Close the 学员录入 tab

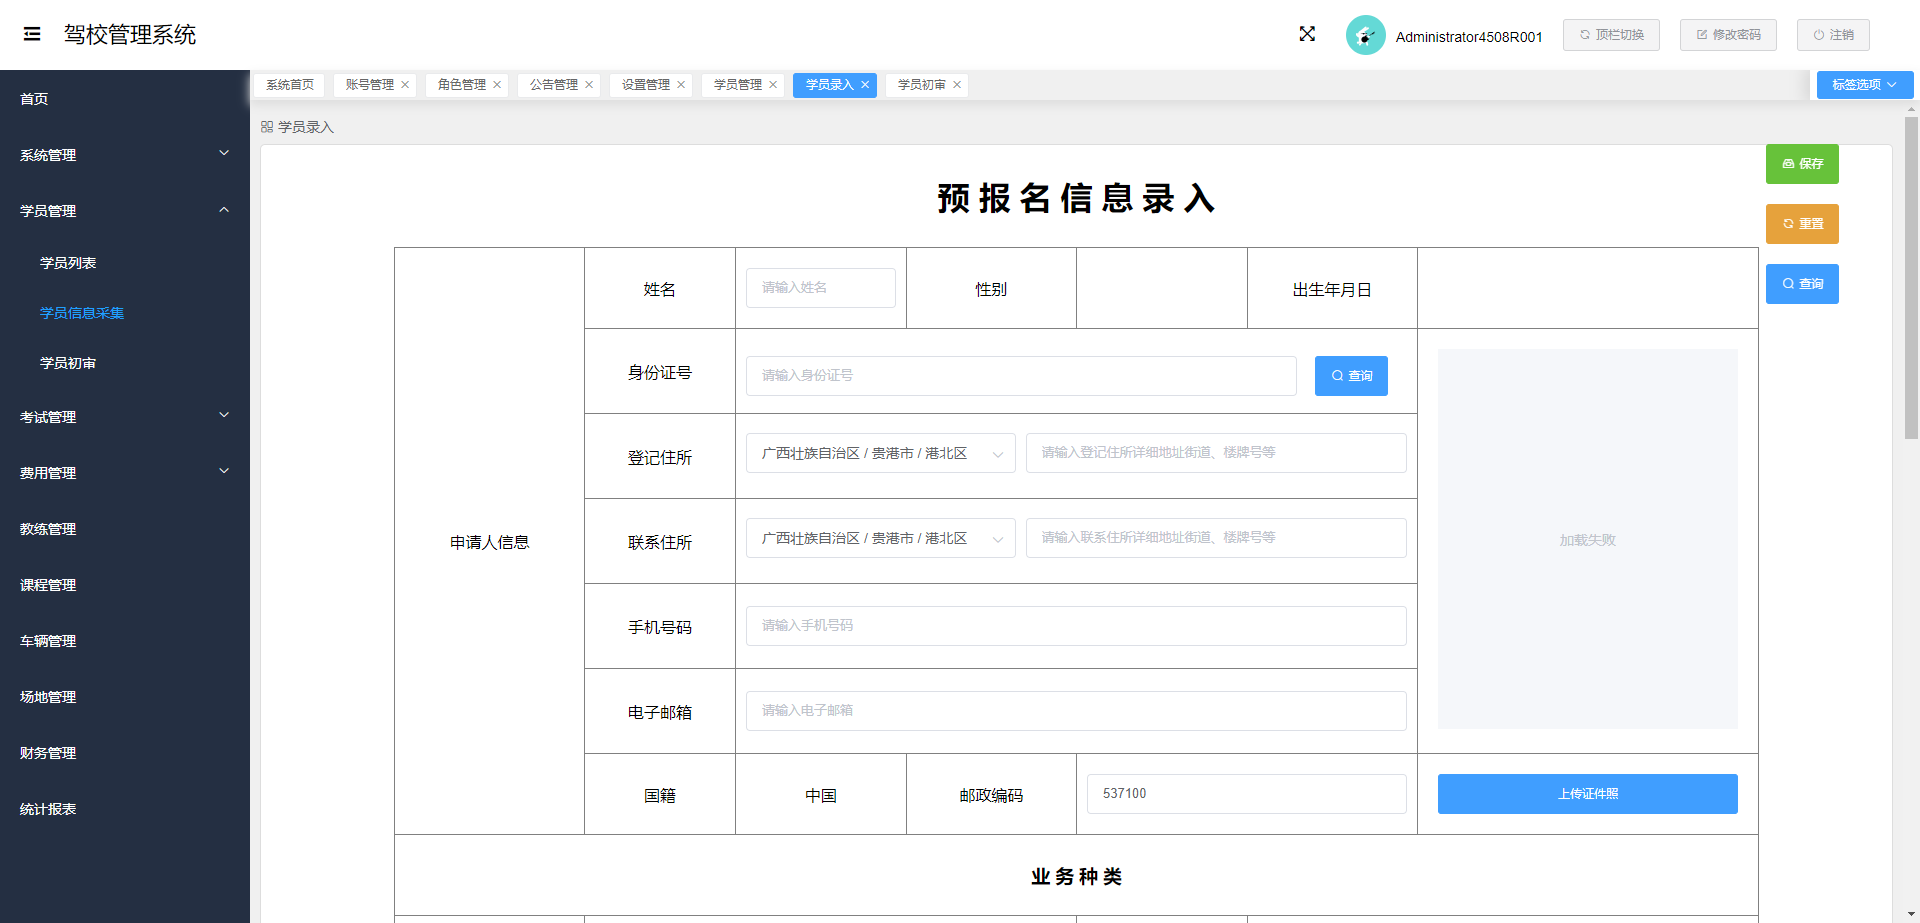click(865, 85)
